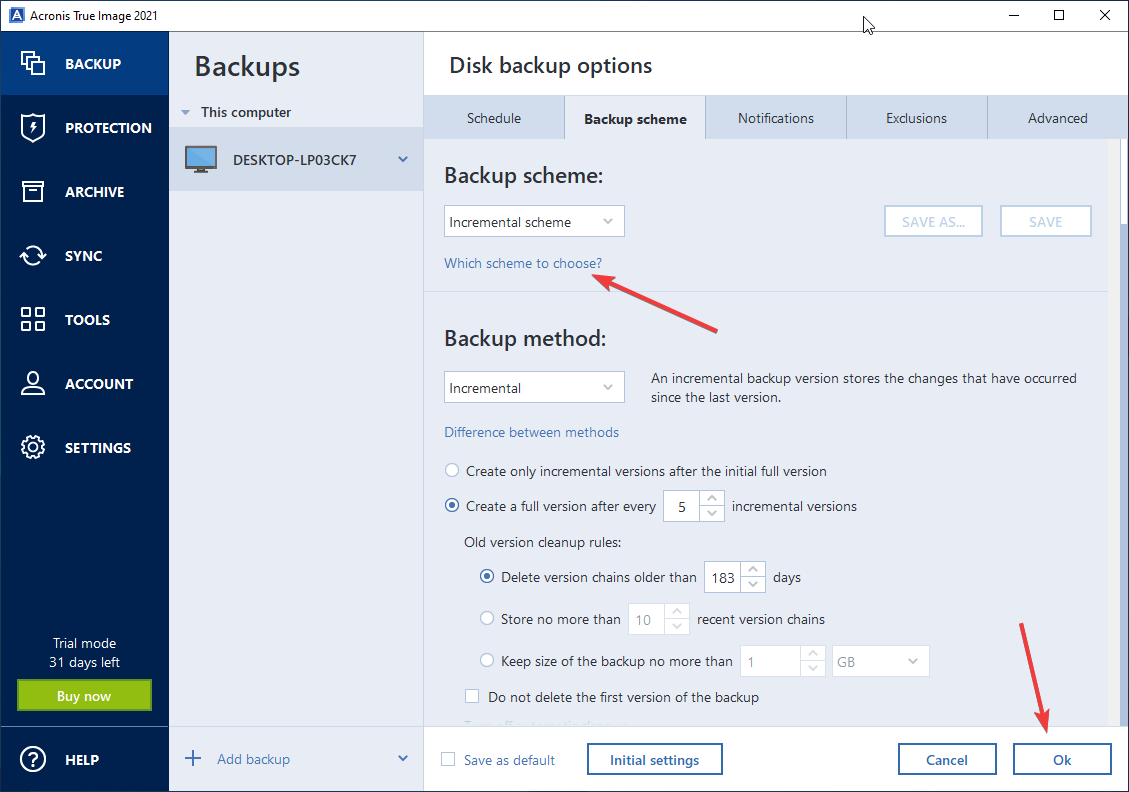Increase the incremental versions count stepper

click(712, 499)
